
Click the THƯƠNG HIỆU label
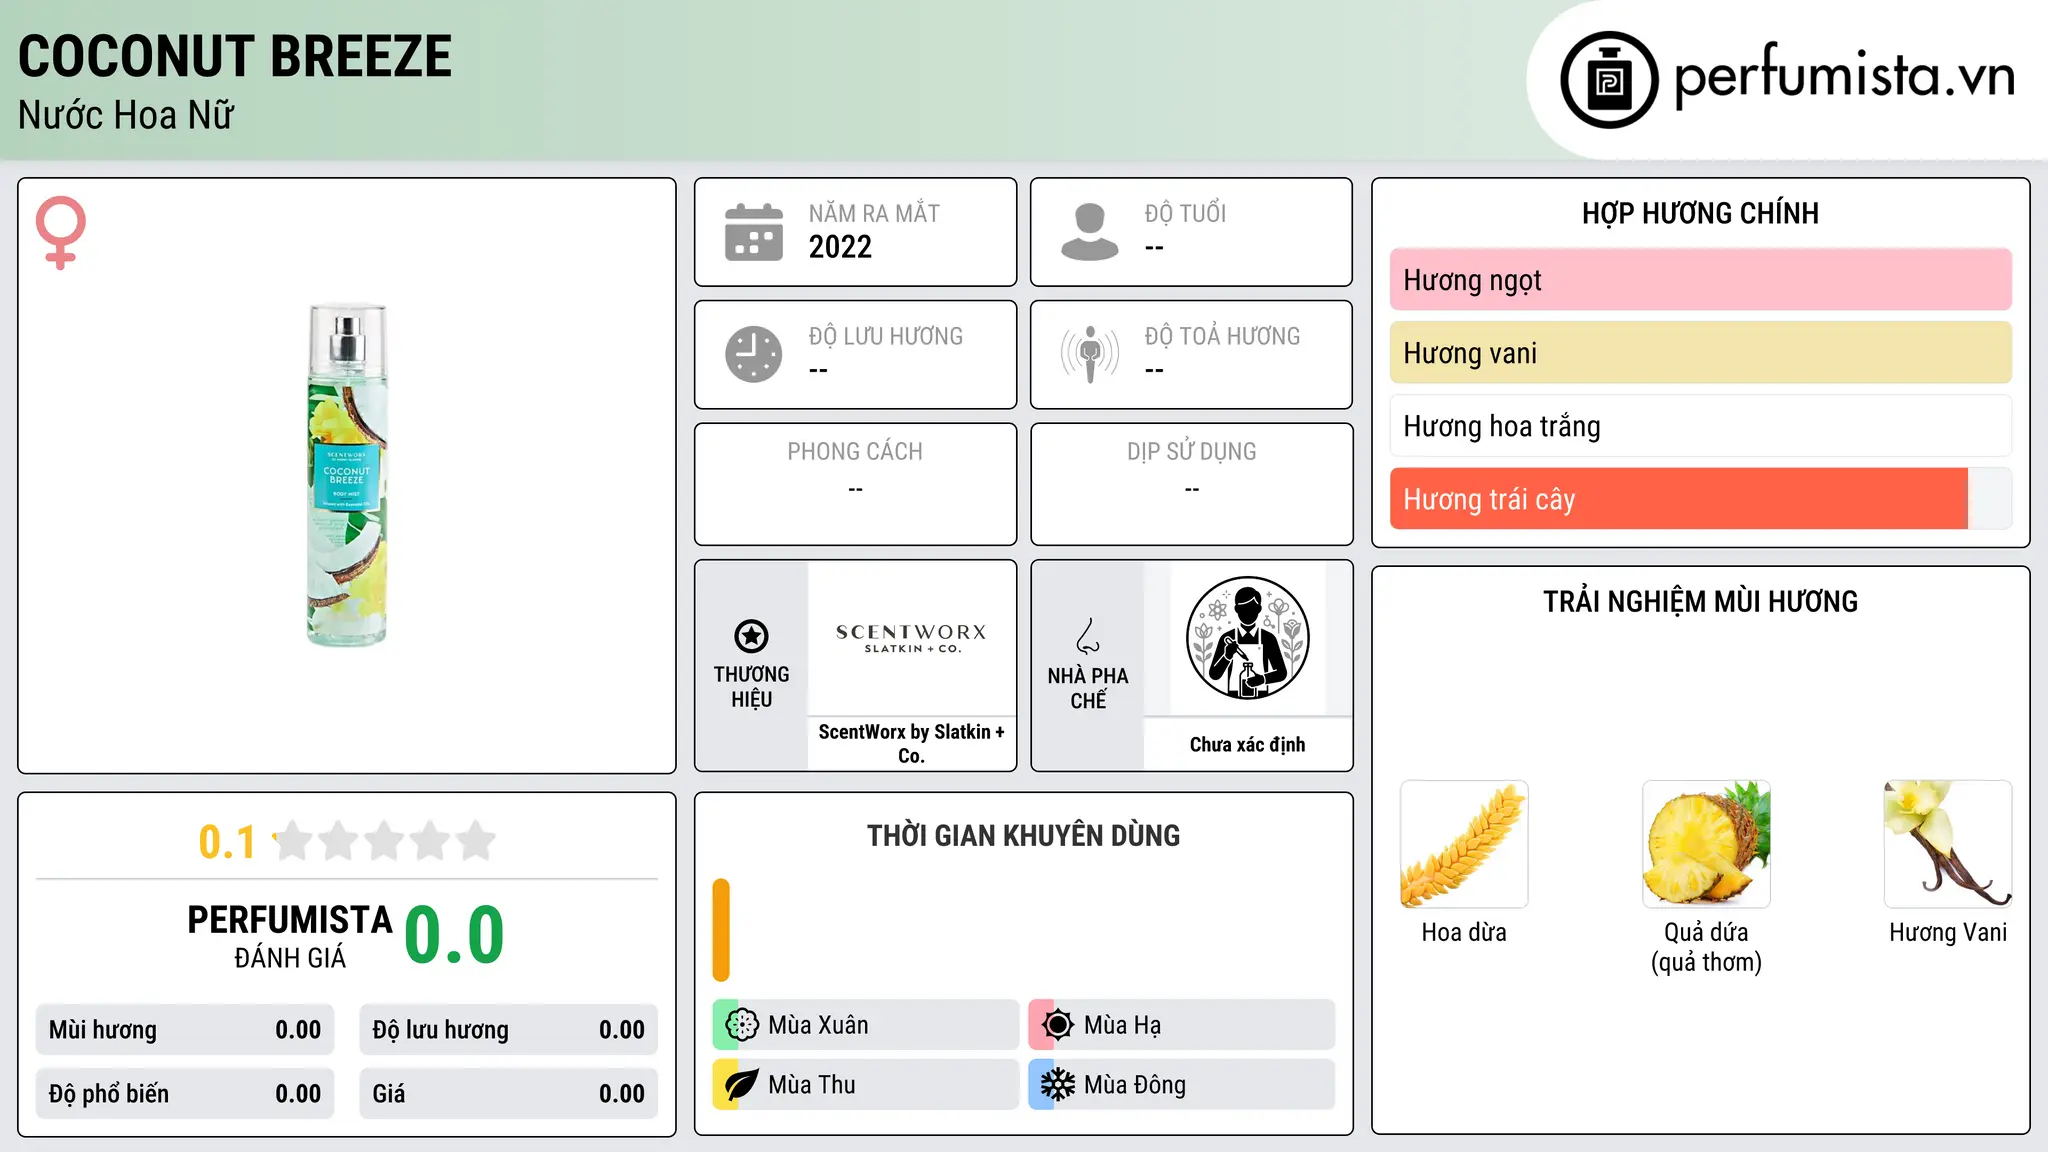coord(751,687)
